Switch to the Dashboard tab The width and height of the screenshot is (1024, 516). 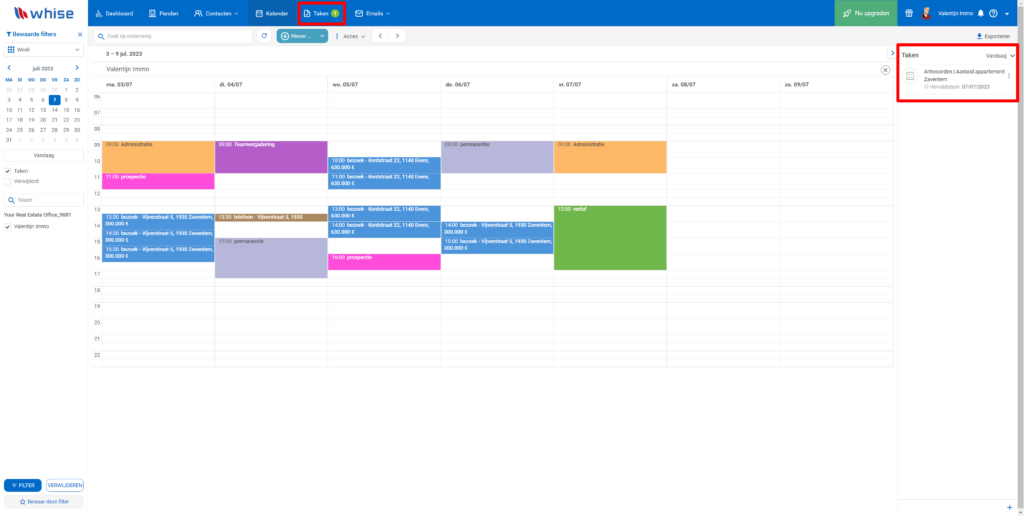click(x=113, y=13)
